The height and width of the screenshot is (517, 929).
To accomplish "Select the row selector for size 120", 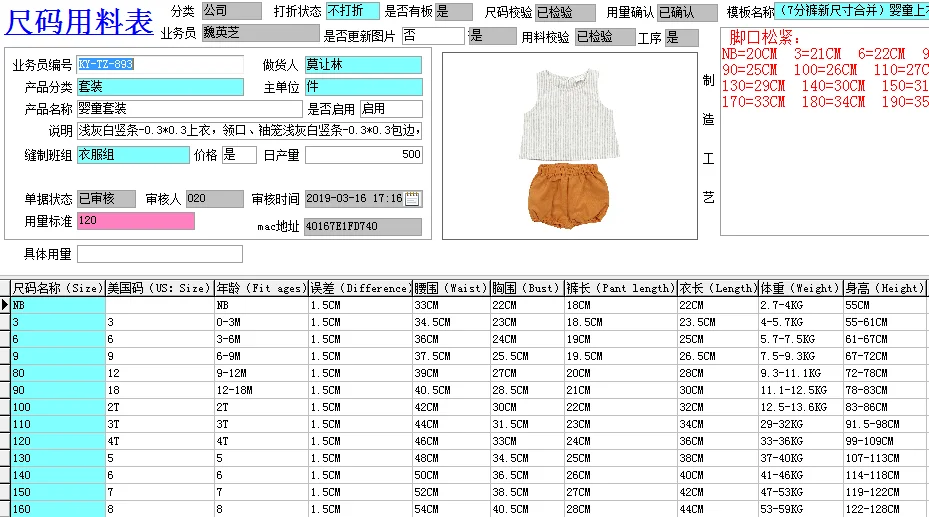I will coord(5,441).
